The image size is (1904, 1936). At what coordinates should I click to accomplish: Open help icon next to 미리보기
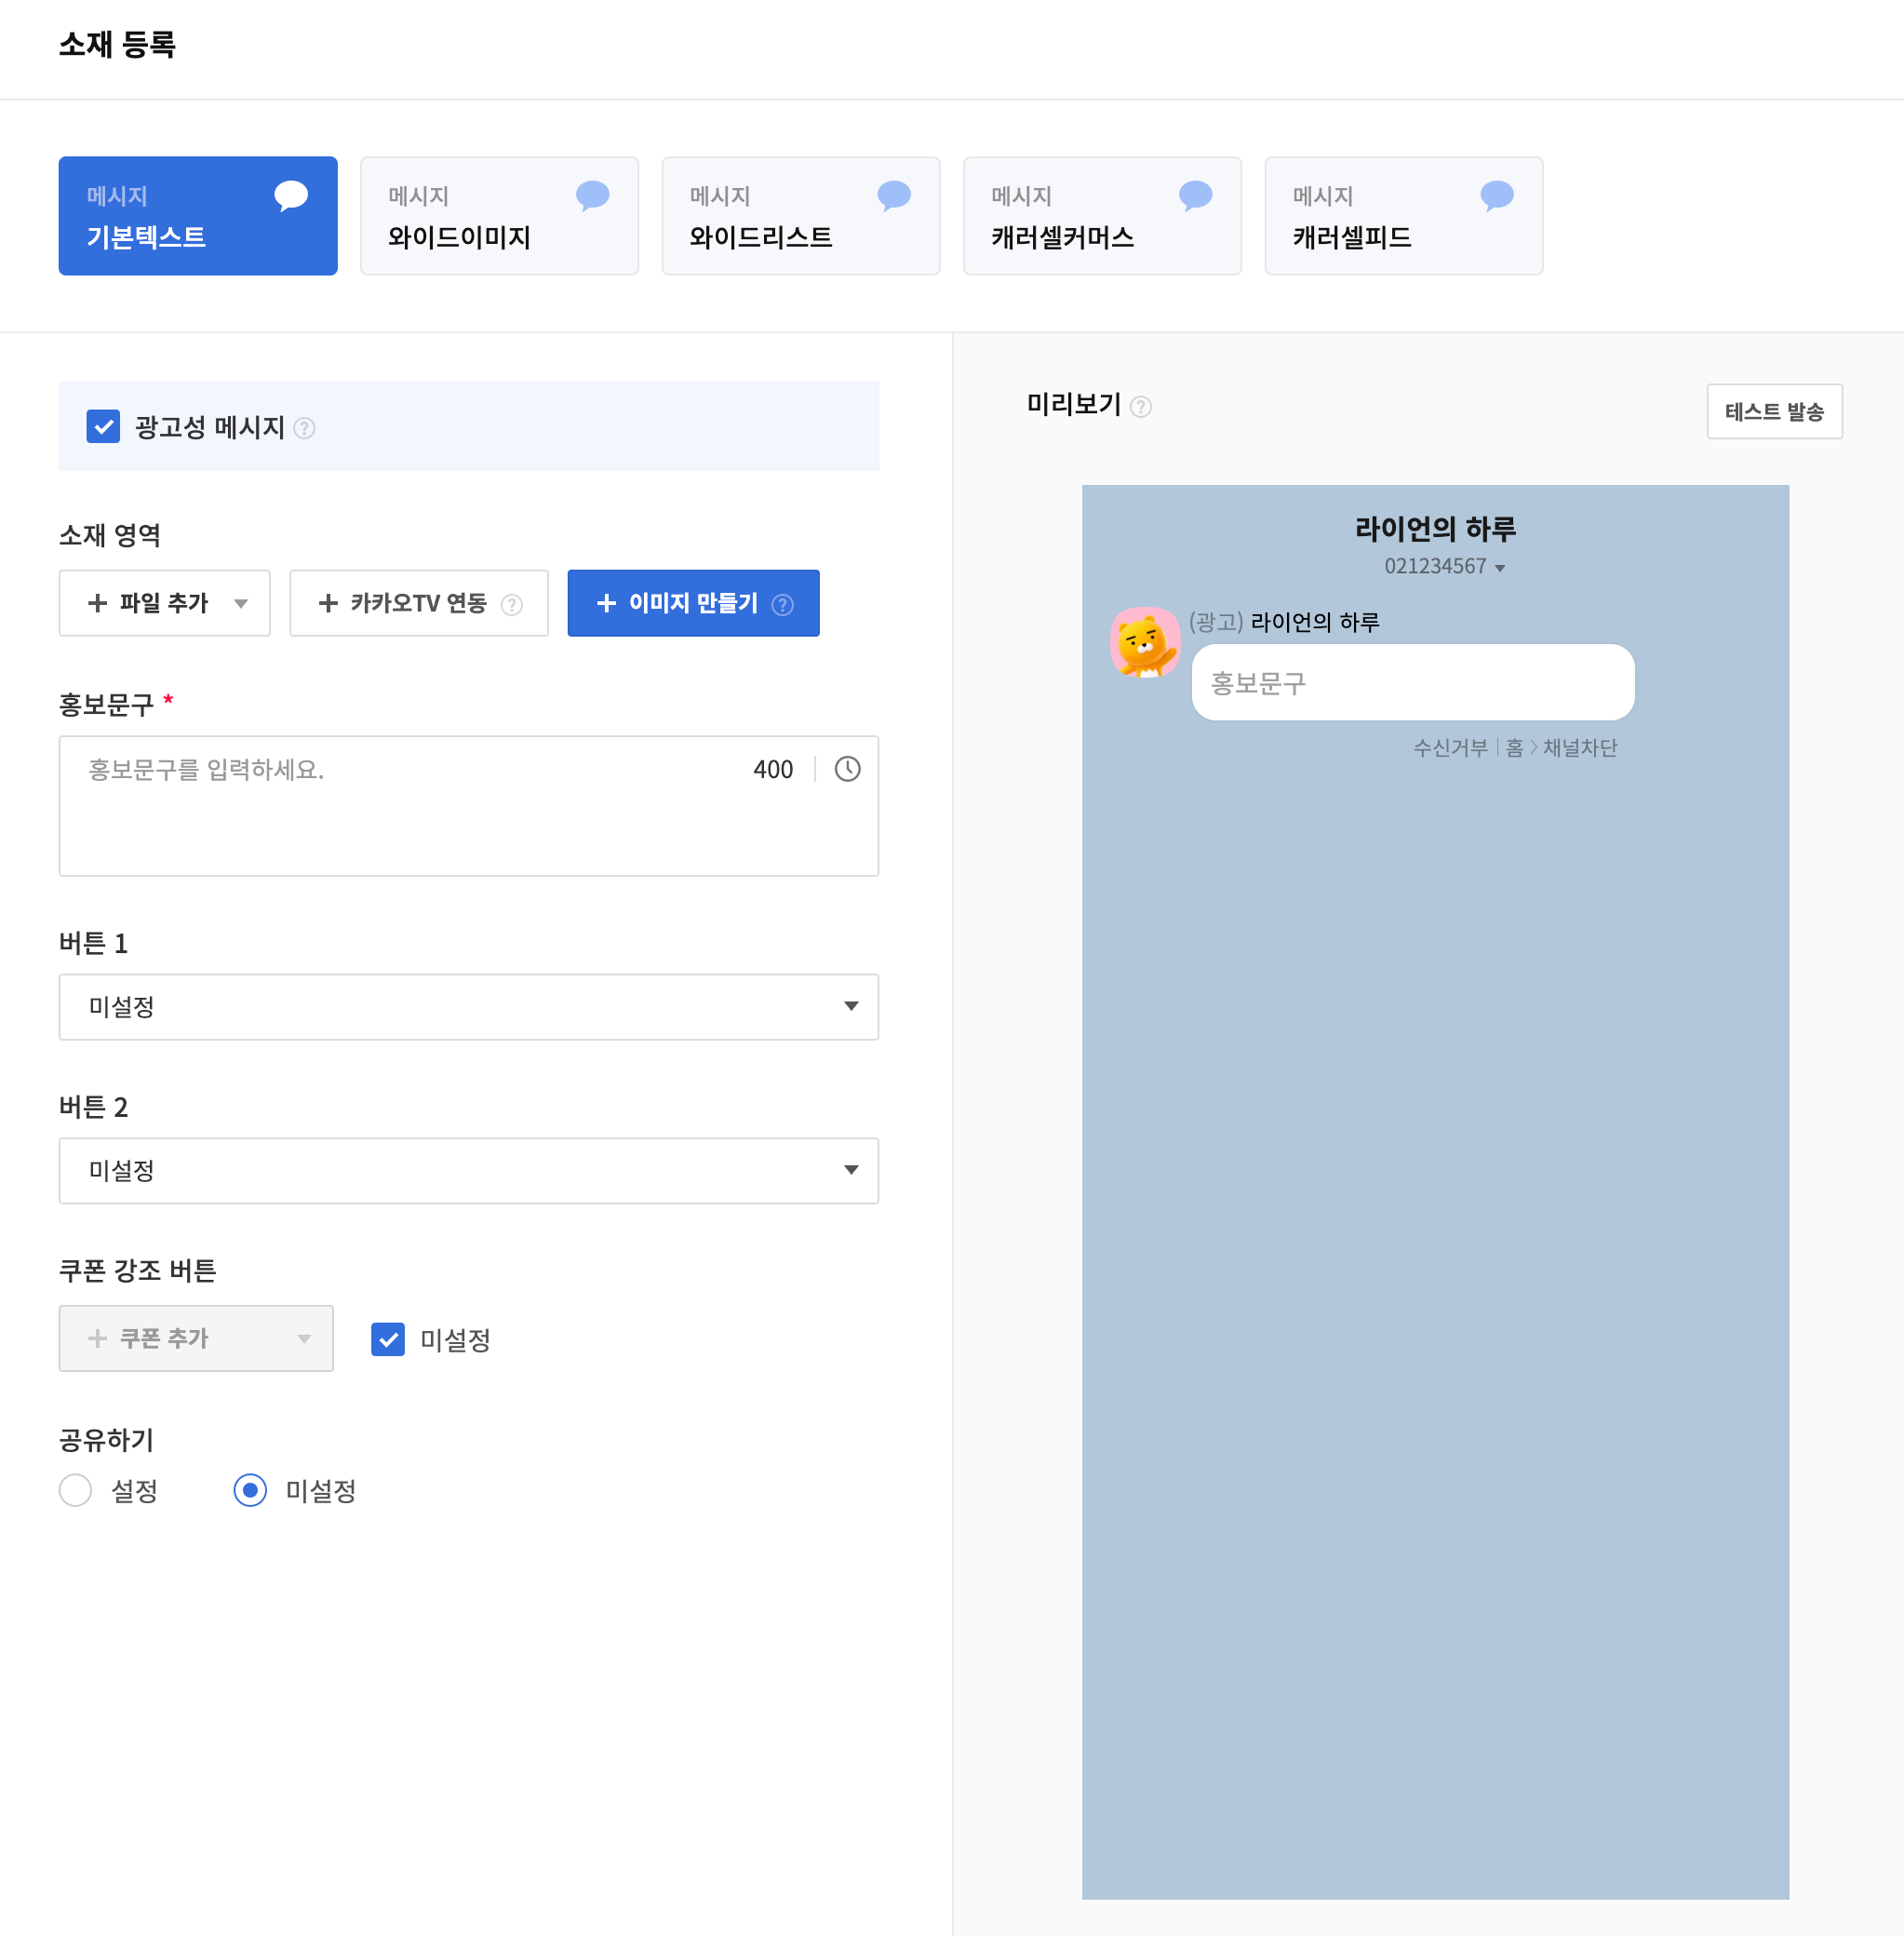1141,407
